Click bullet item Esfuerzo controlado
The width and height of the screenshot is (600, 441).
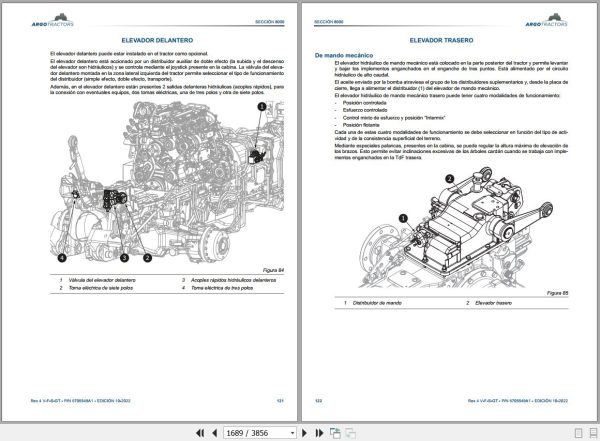[x=365, y=110]
